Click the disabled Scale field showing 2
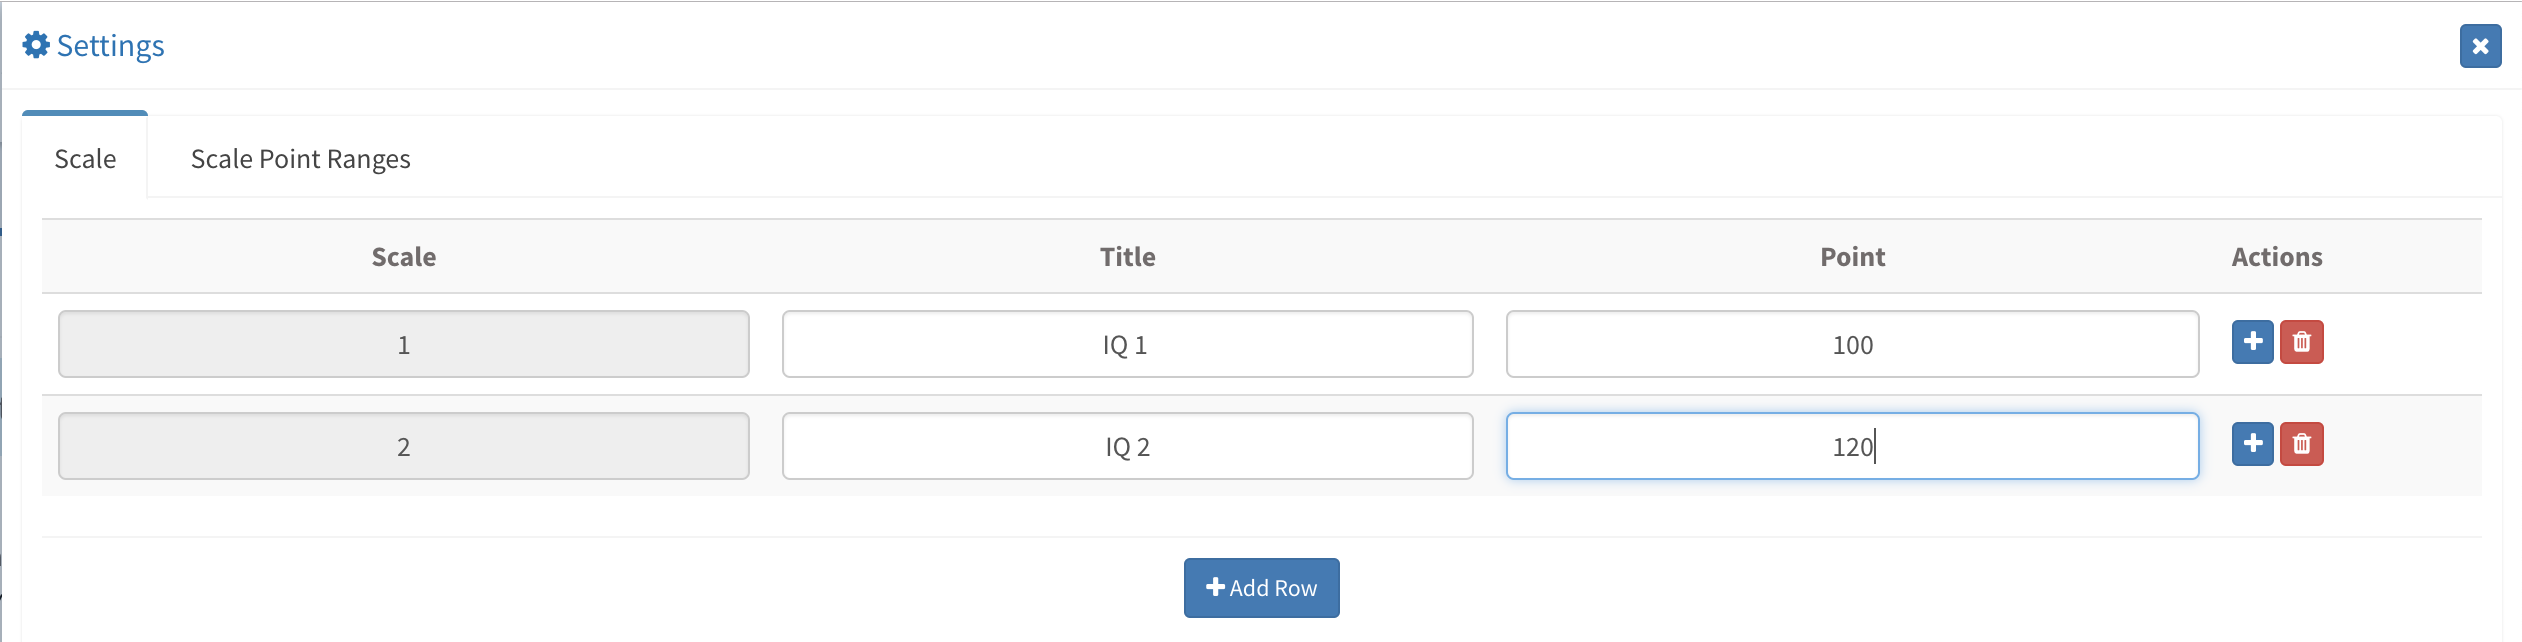 pyautogui.click(x=403, y=446)
